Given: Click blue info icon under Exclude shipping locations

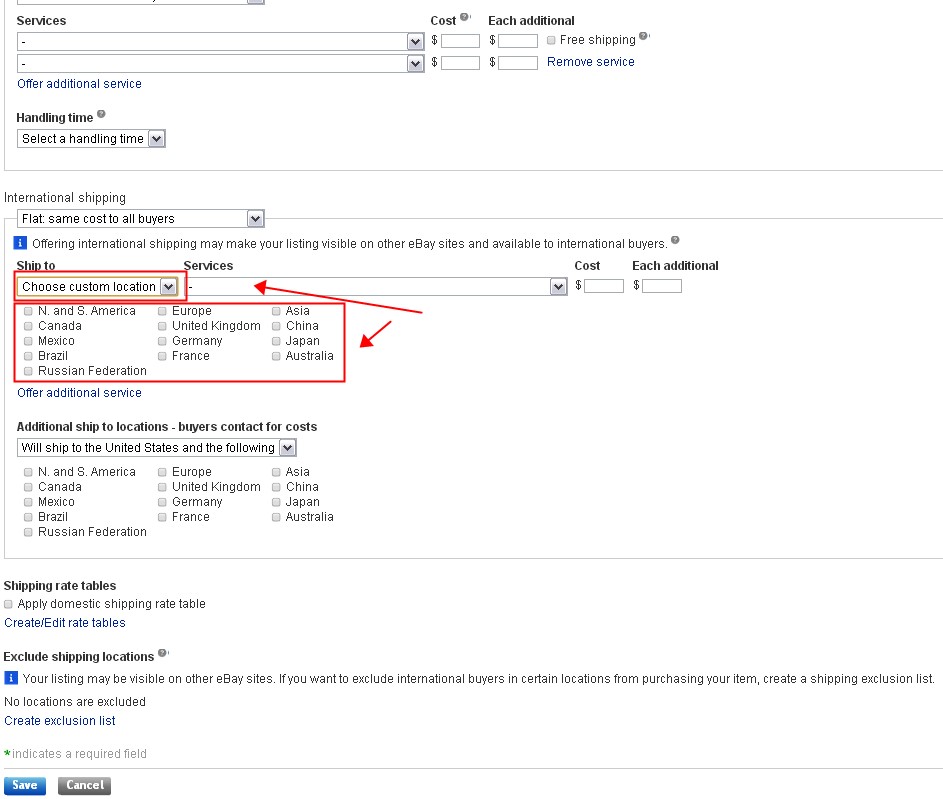Looking at the screenshot, I should [11, 678].
